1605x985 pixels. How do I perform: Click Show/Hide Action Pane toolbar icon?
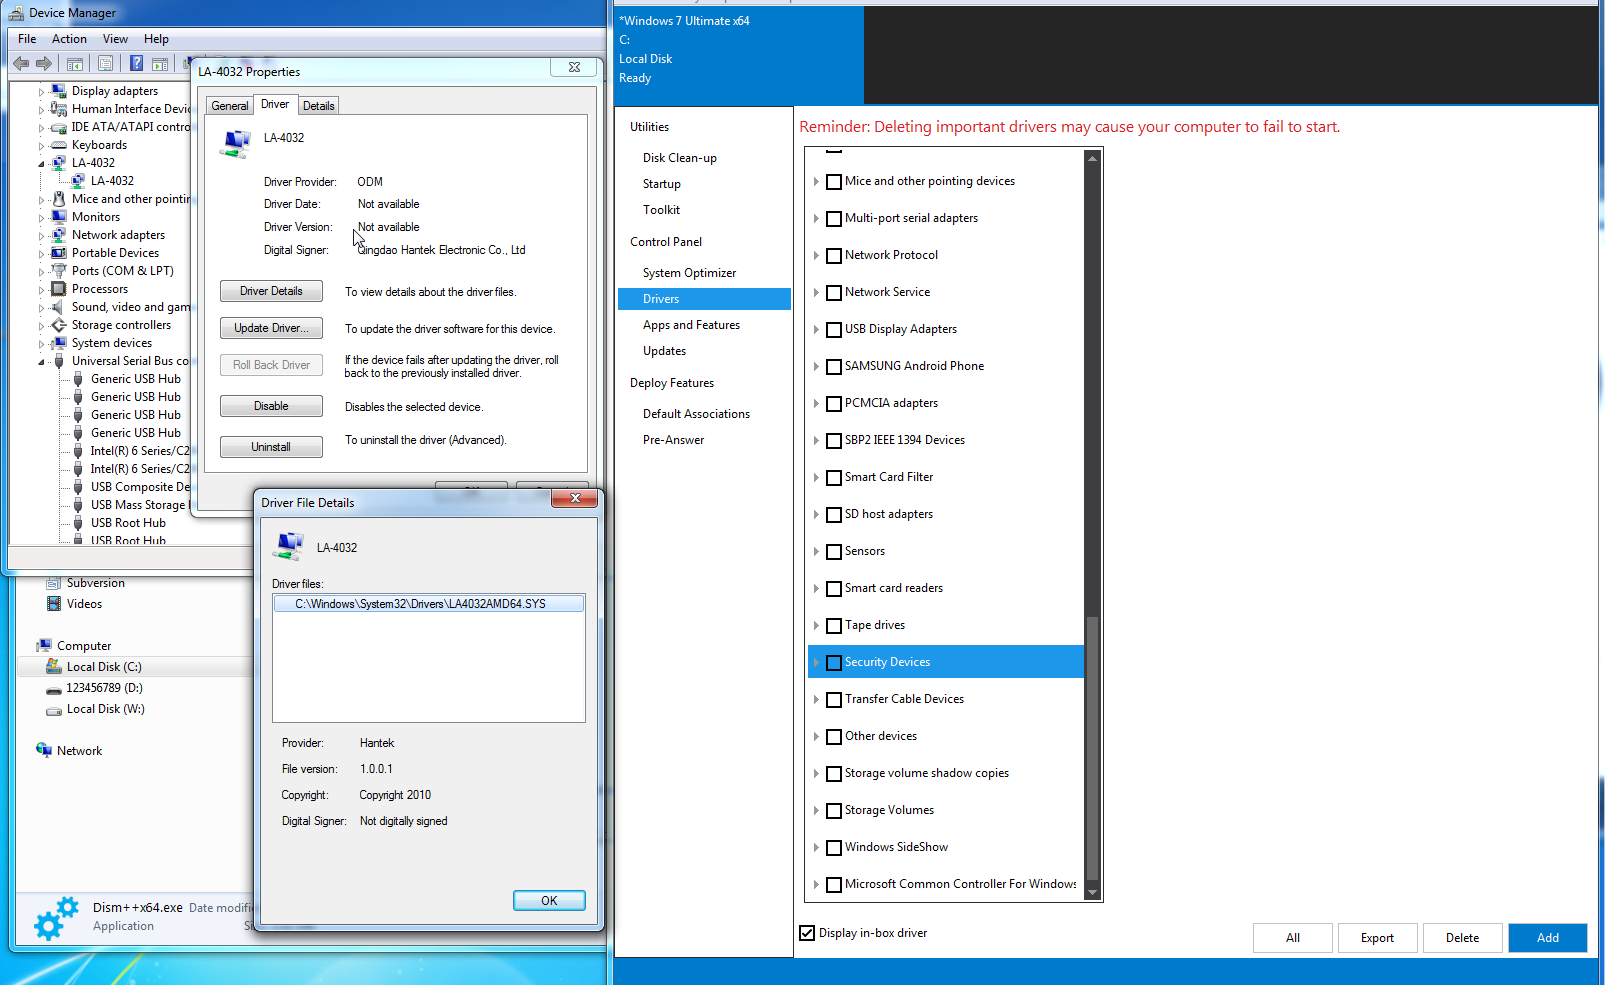160,63
